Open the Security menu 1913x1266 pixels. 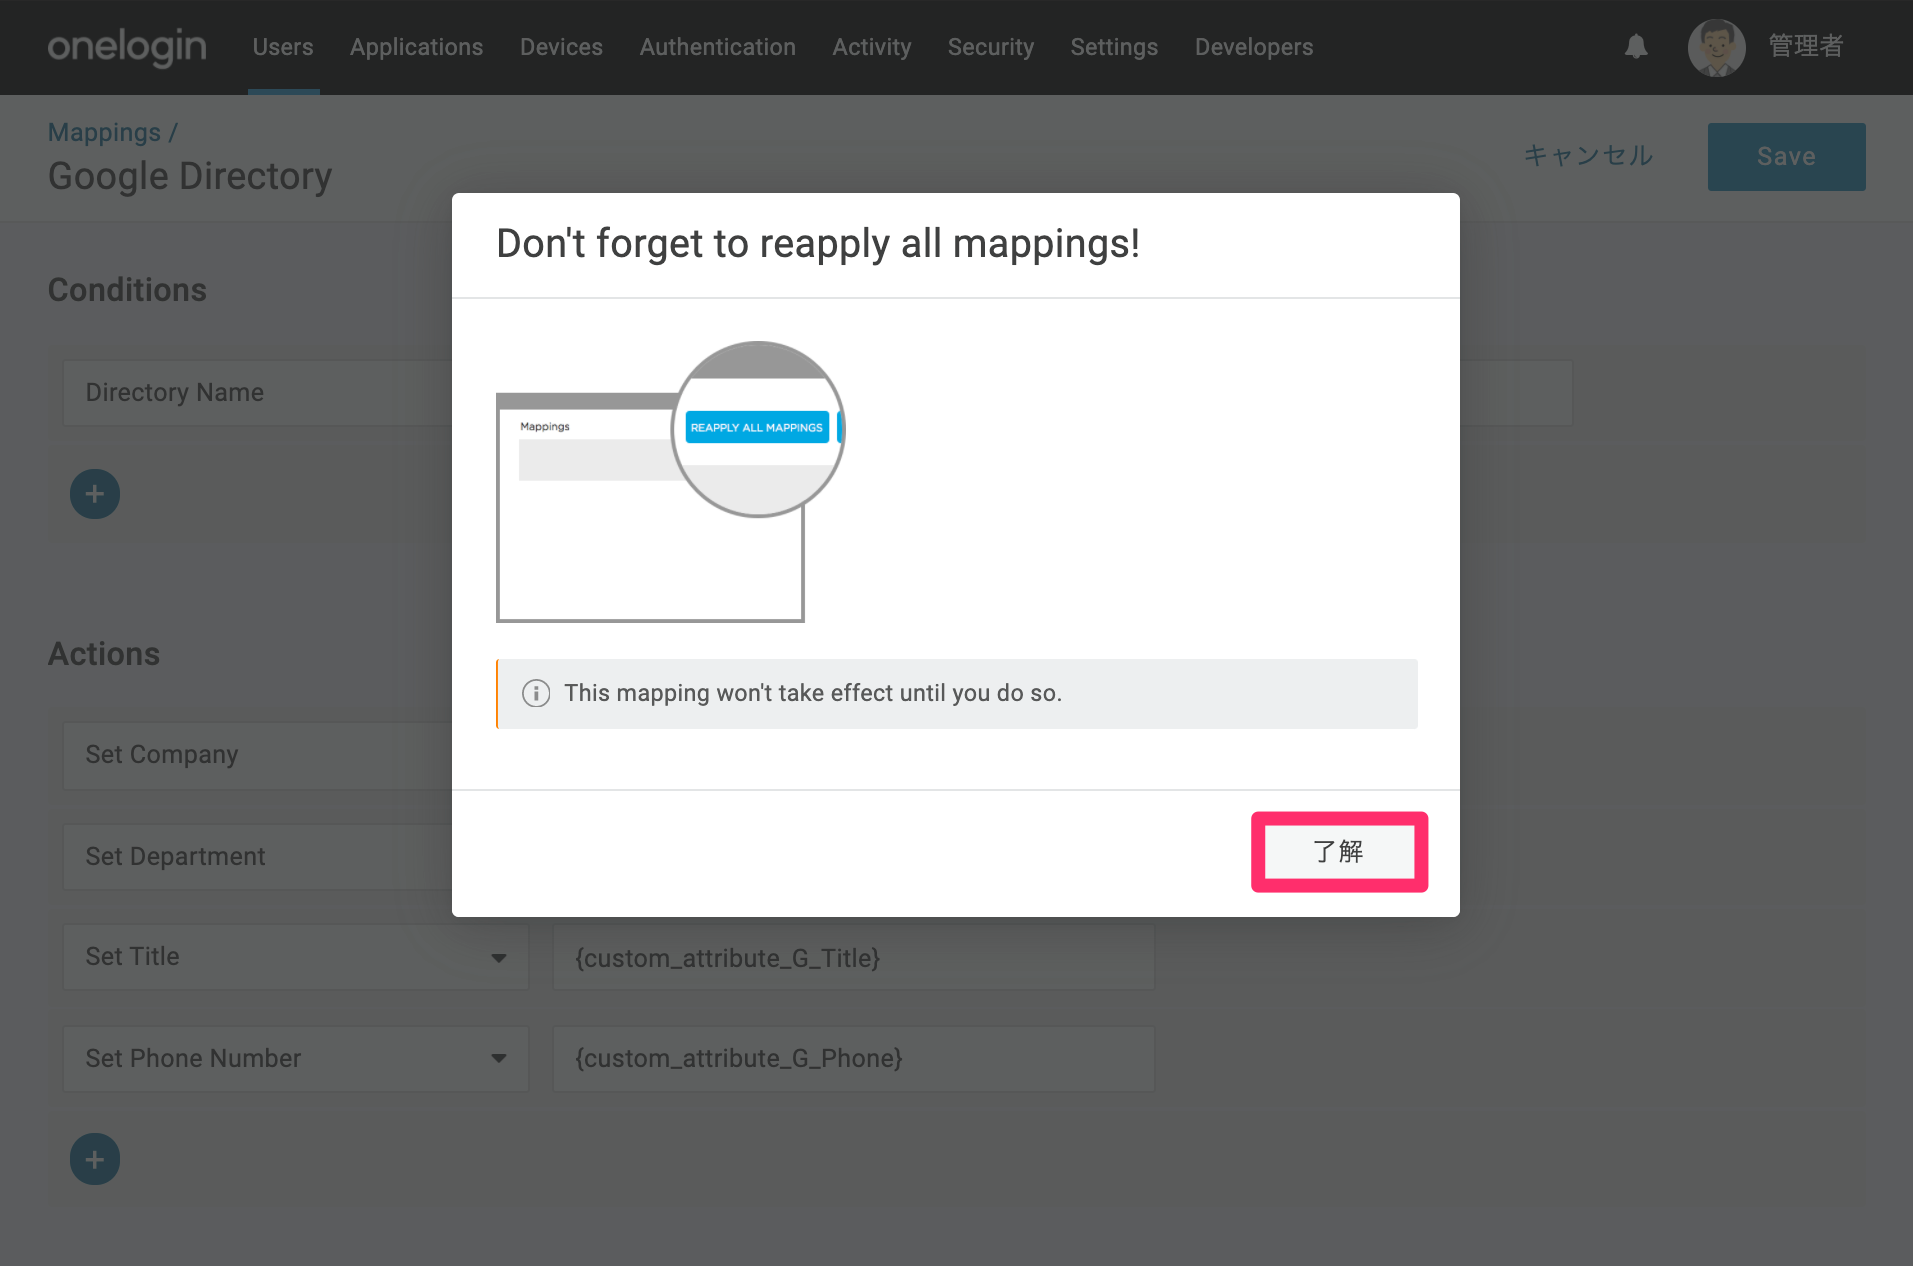(x=991, y=47)
